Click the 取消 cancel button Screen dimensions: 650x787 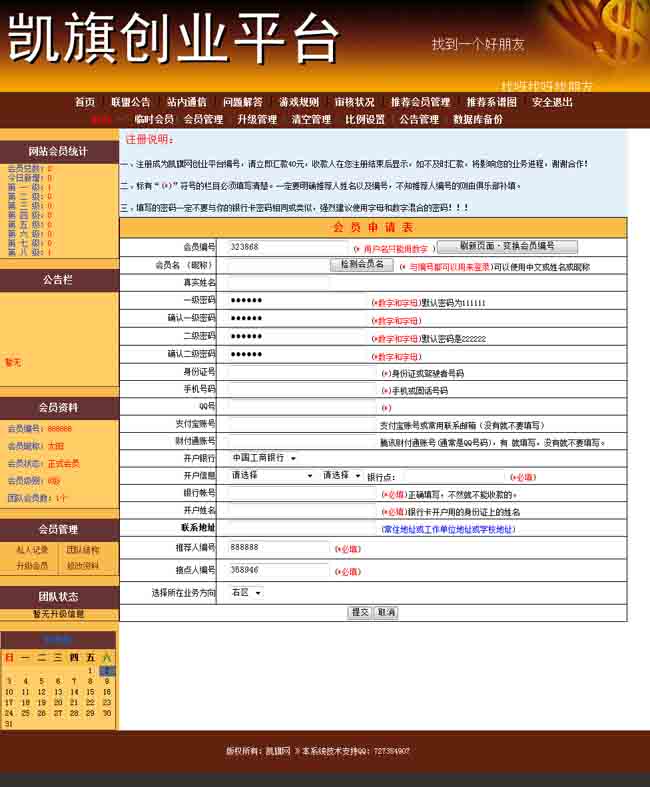(x=386, y=612)
